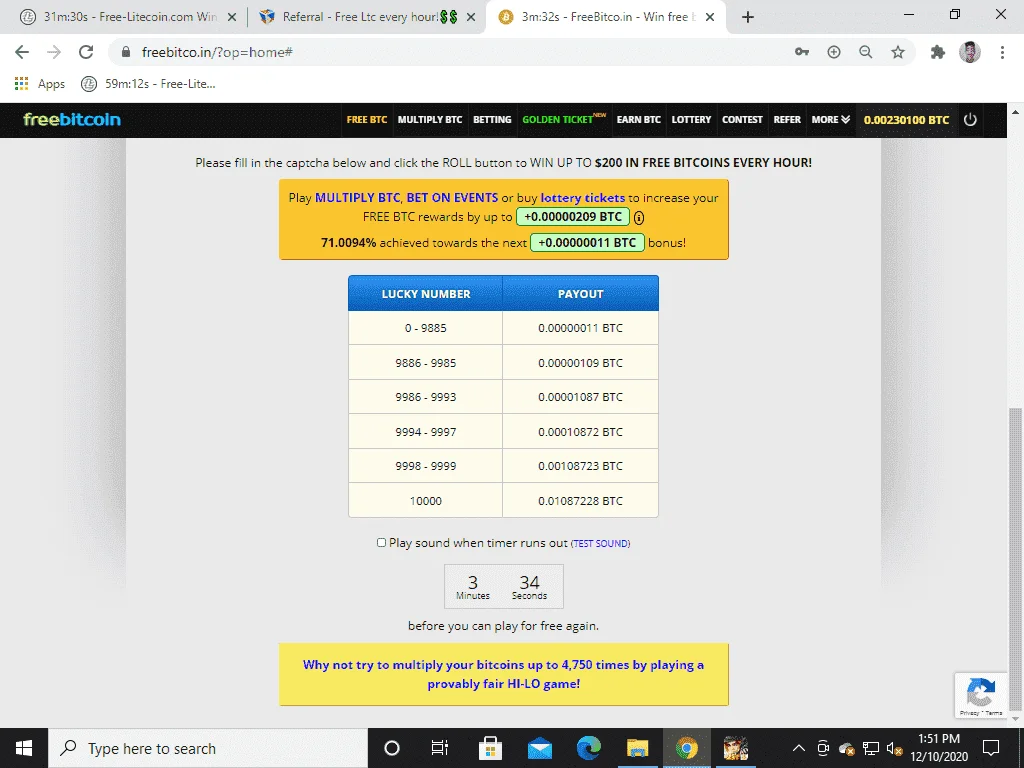Click the freebitcoin logo

pos(72,120)
